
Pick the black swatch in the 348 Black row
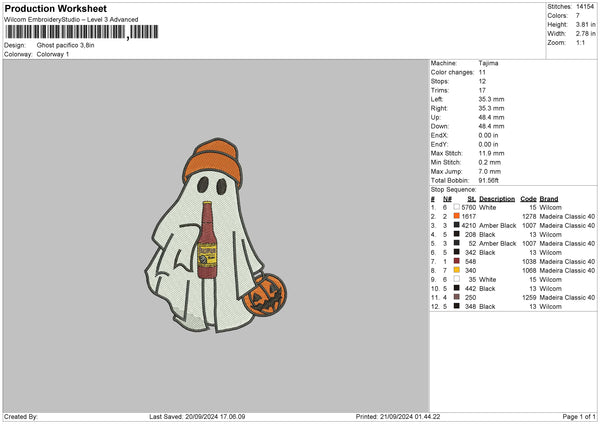click(457, 306)
